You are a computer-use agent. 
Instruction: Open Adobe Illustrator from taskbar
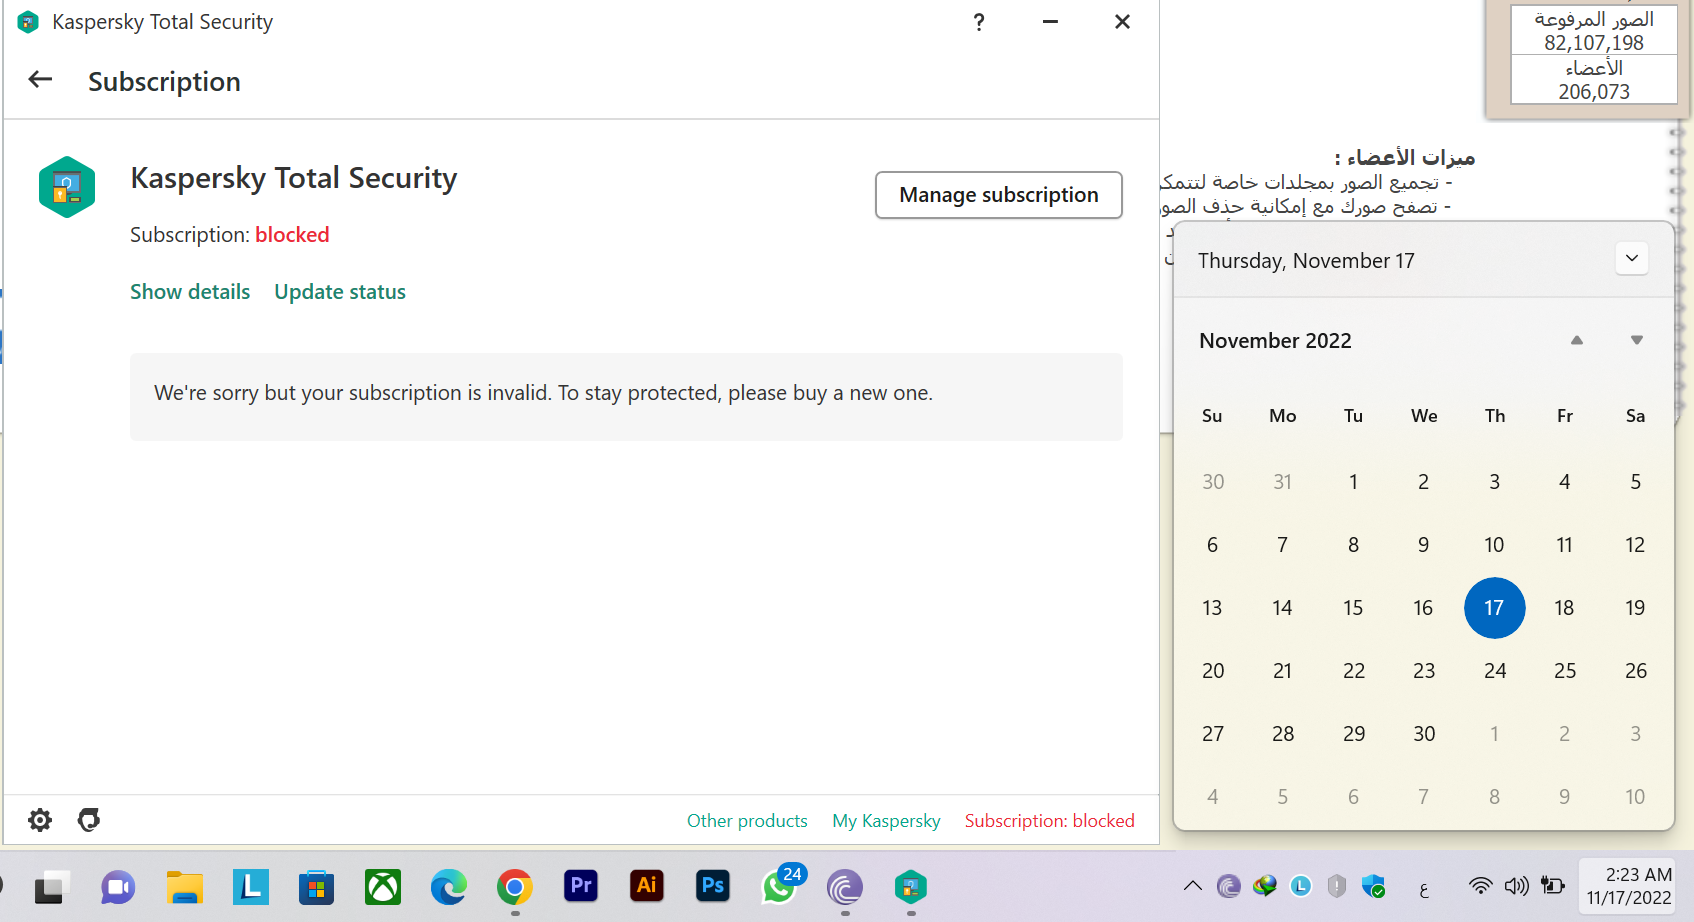(647, 886)
